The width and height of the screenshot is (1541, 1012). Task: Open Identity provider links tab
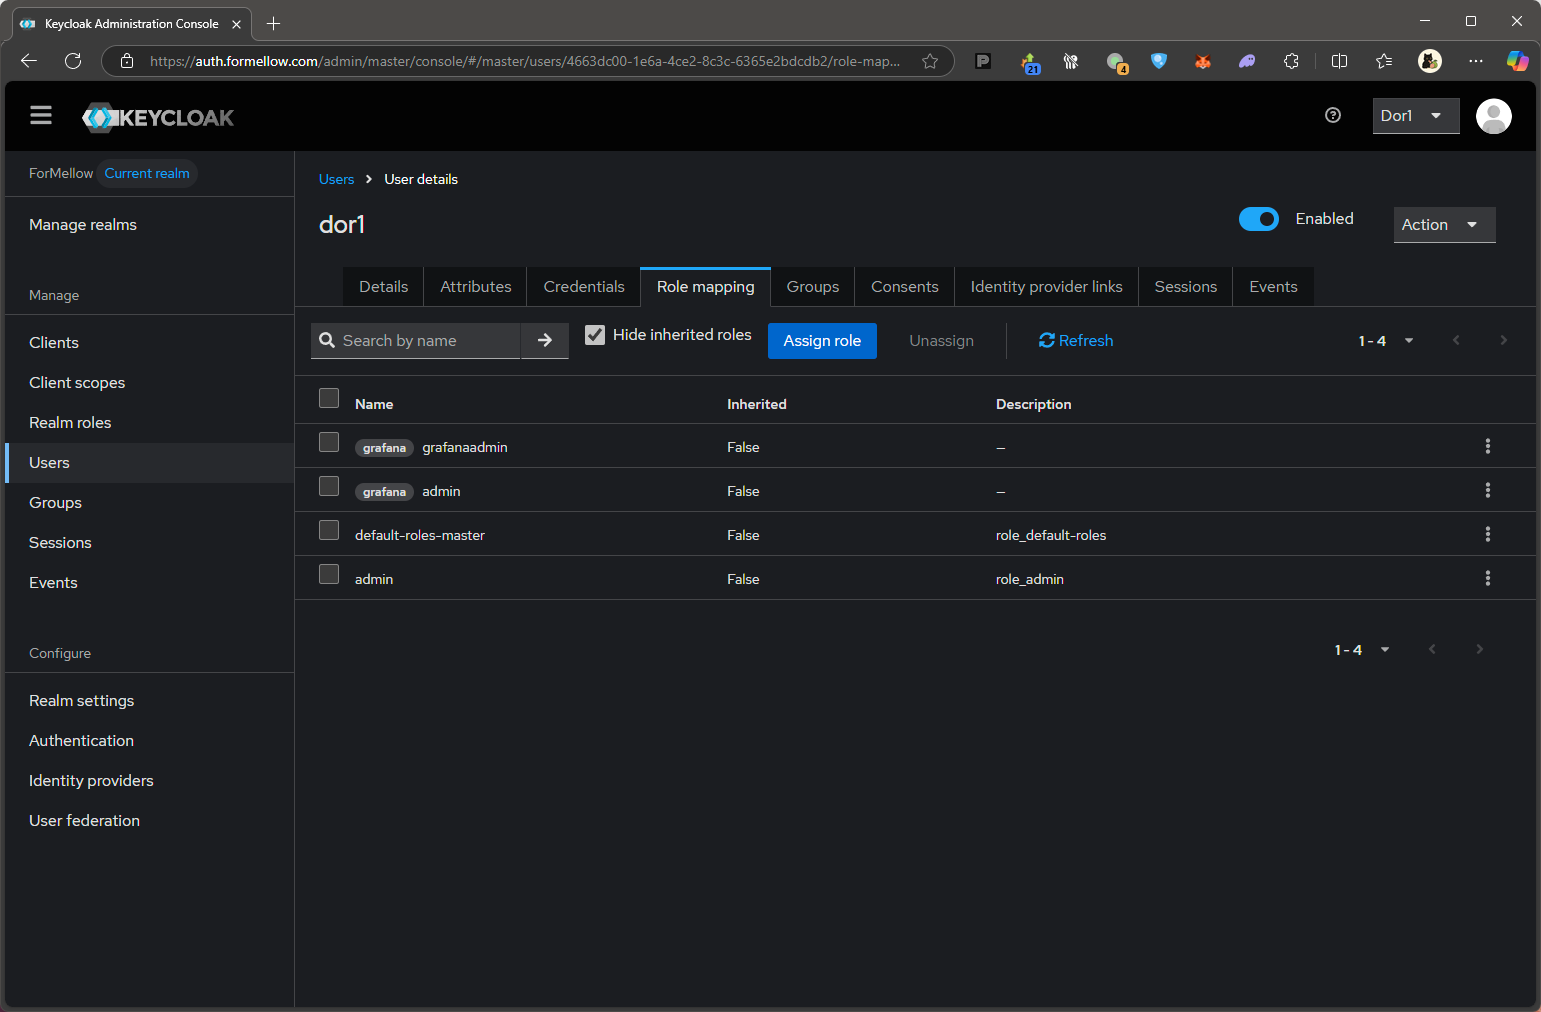click(x=1047, y=287)
